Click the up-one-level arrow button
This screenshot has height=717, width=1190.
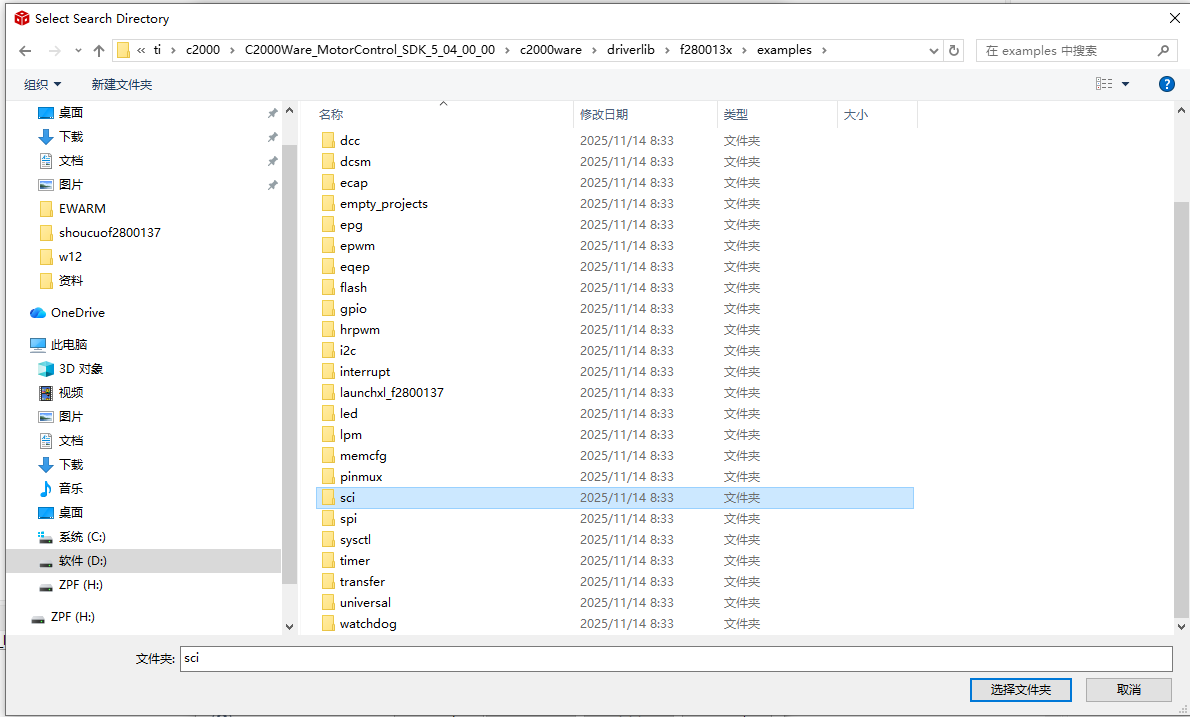point(99,51)
